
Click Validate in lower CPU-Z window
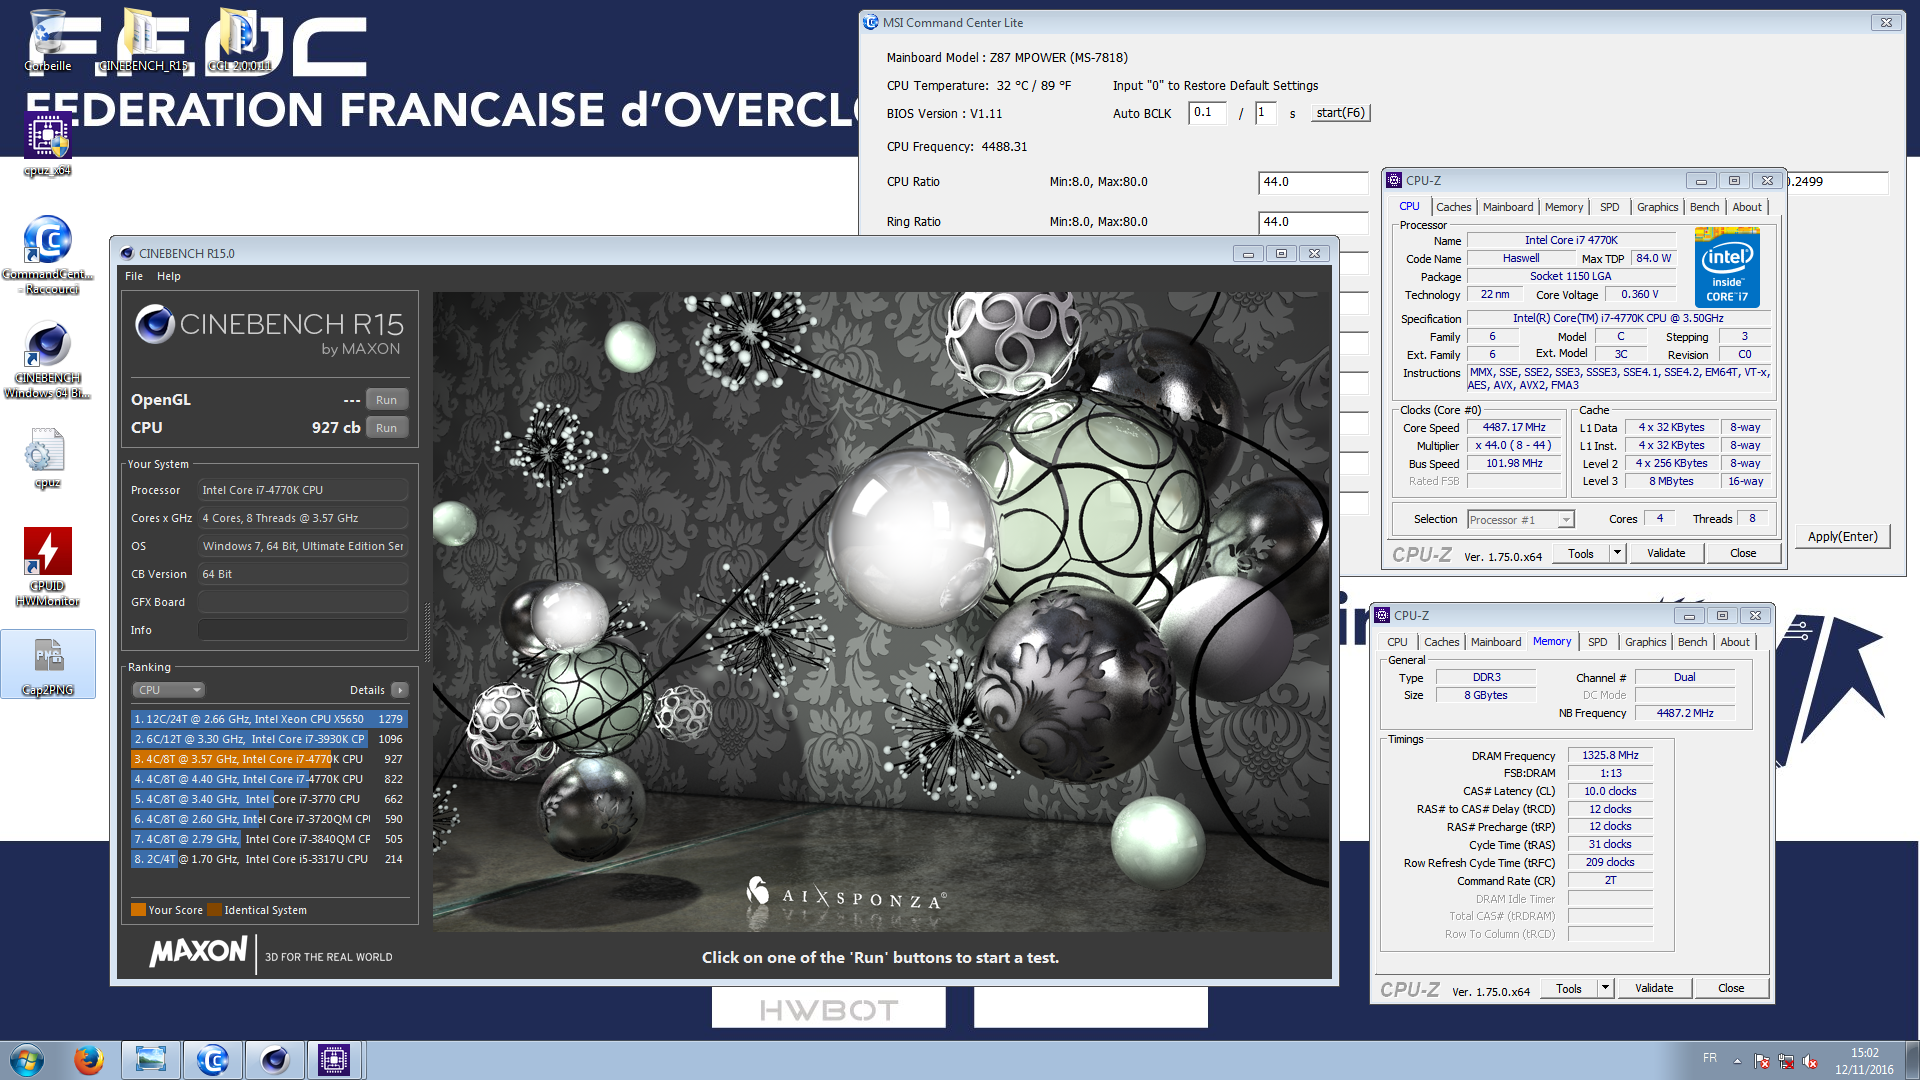[1654, 988]
